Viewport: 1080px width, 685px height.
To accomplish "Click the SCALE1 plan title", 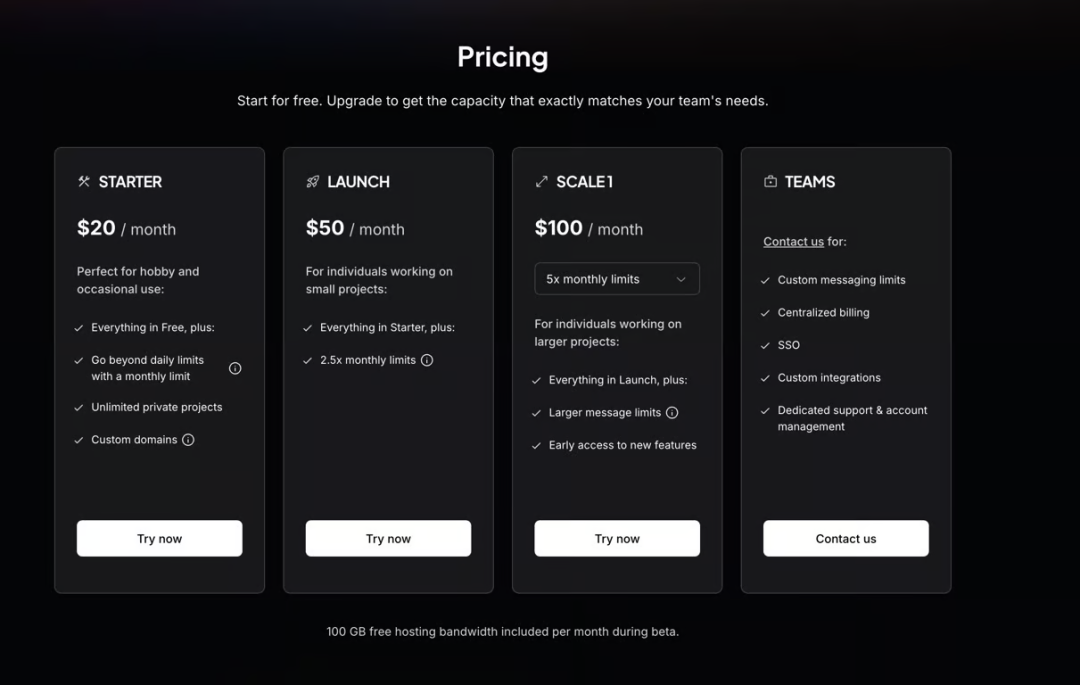I will point(584,182).
